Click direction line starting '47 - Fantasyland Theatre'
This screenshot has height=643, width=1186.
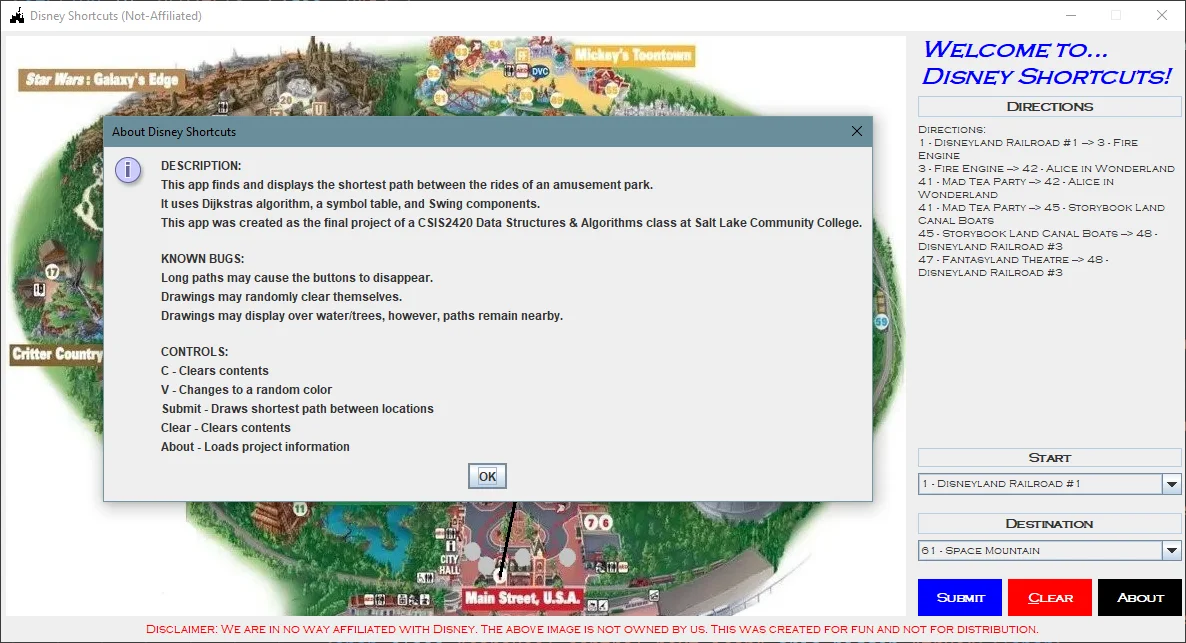tap(1014, 266)
